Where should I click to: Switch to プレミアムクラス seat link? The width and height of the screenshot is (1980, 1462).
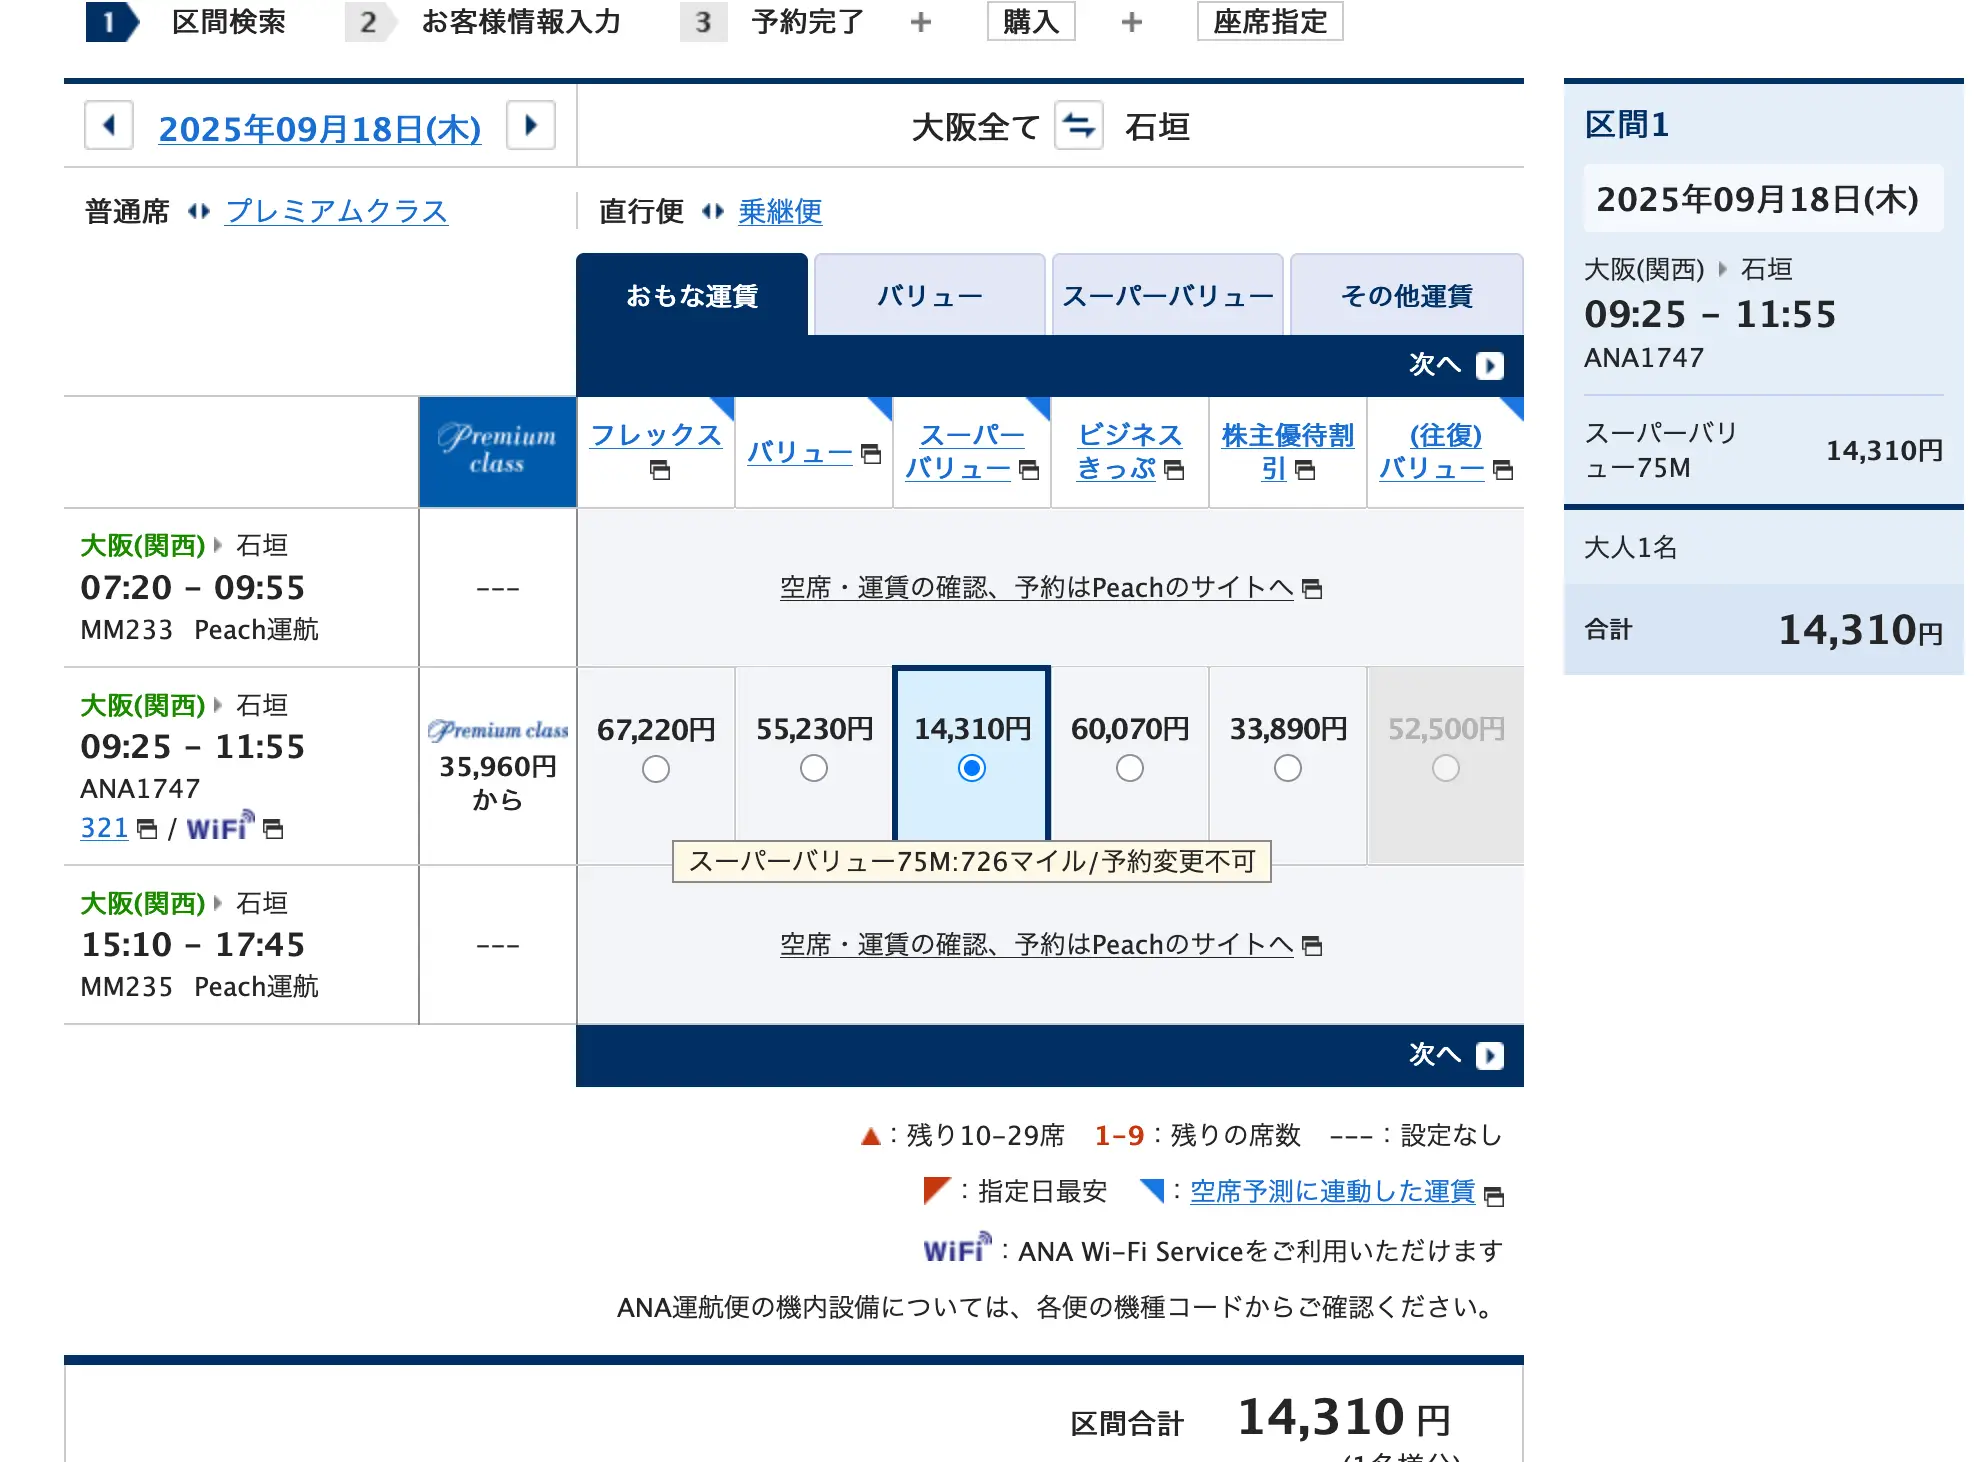[x=336, y=211]
